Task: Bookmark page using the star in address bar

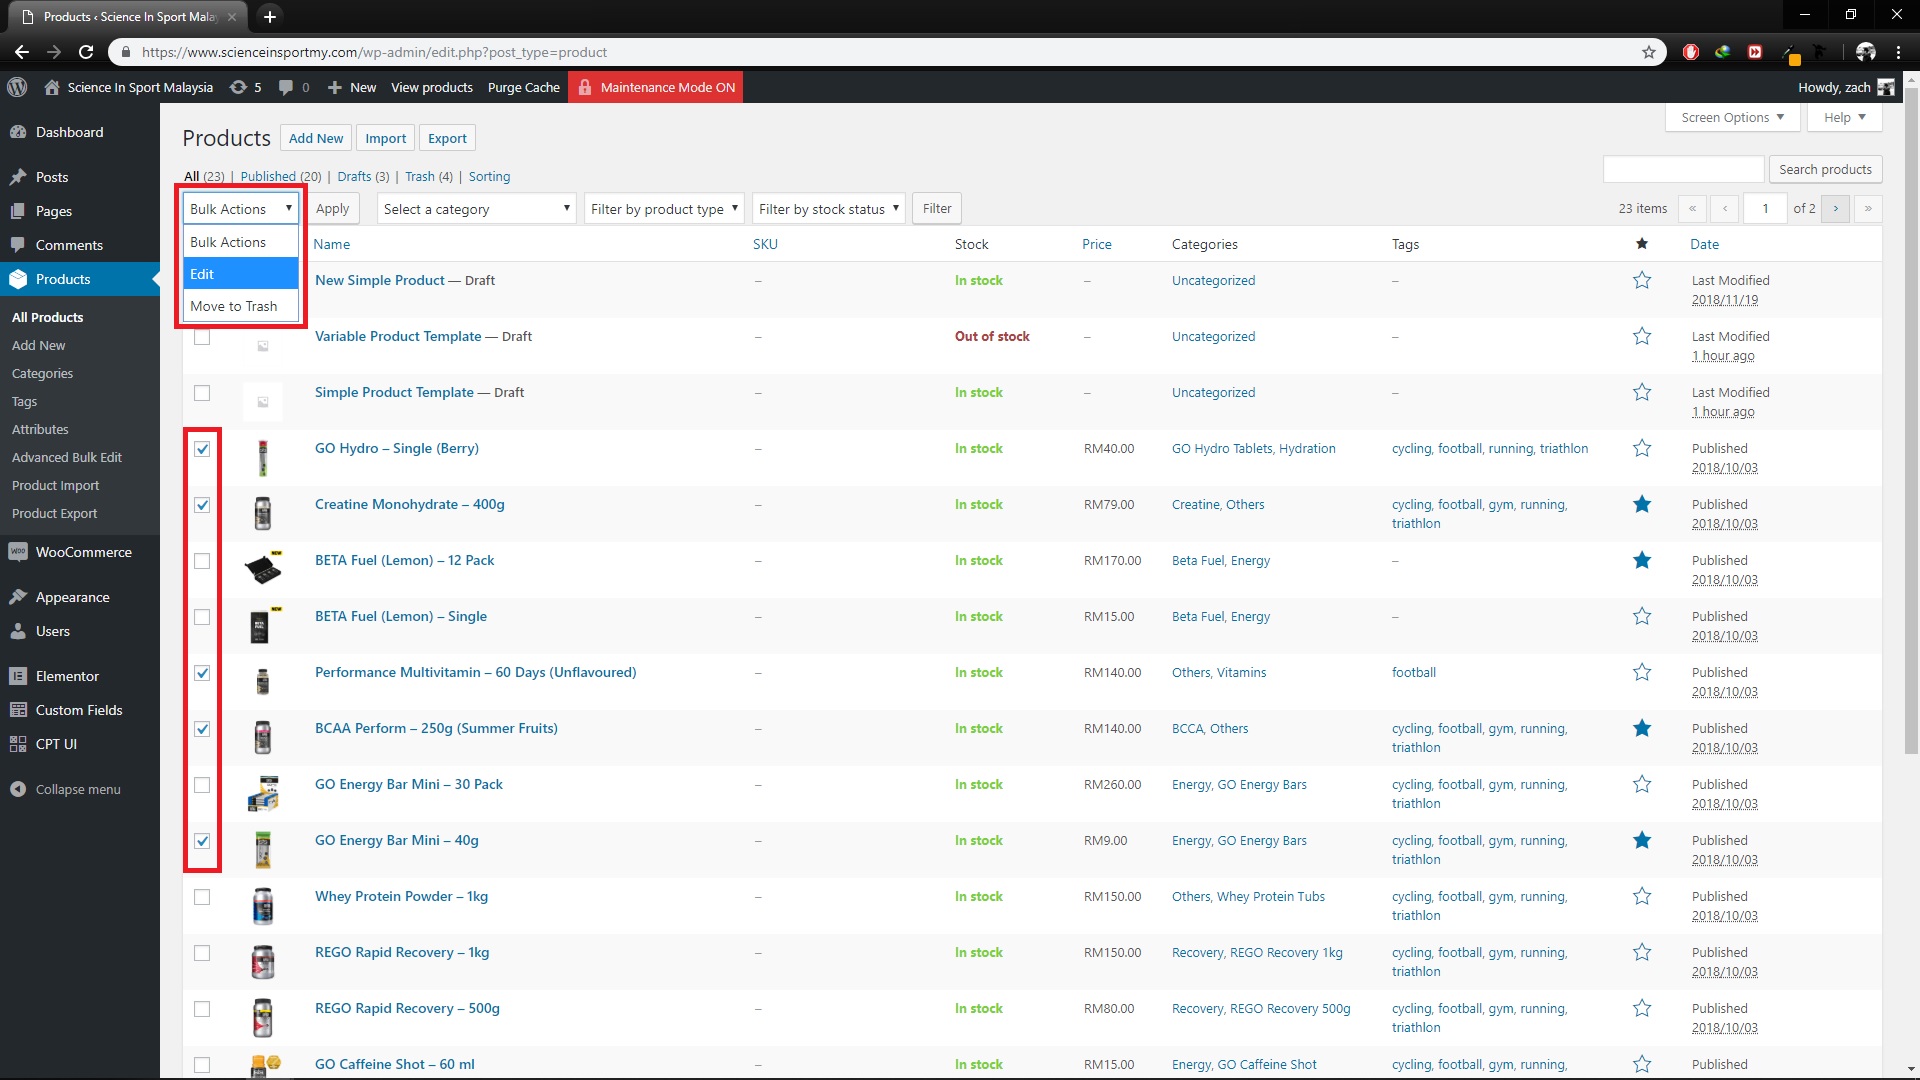Action: (x=1649, y=52)
